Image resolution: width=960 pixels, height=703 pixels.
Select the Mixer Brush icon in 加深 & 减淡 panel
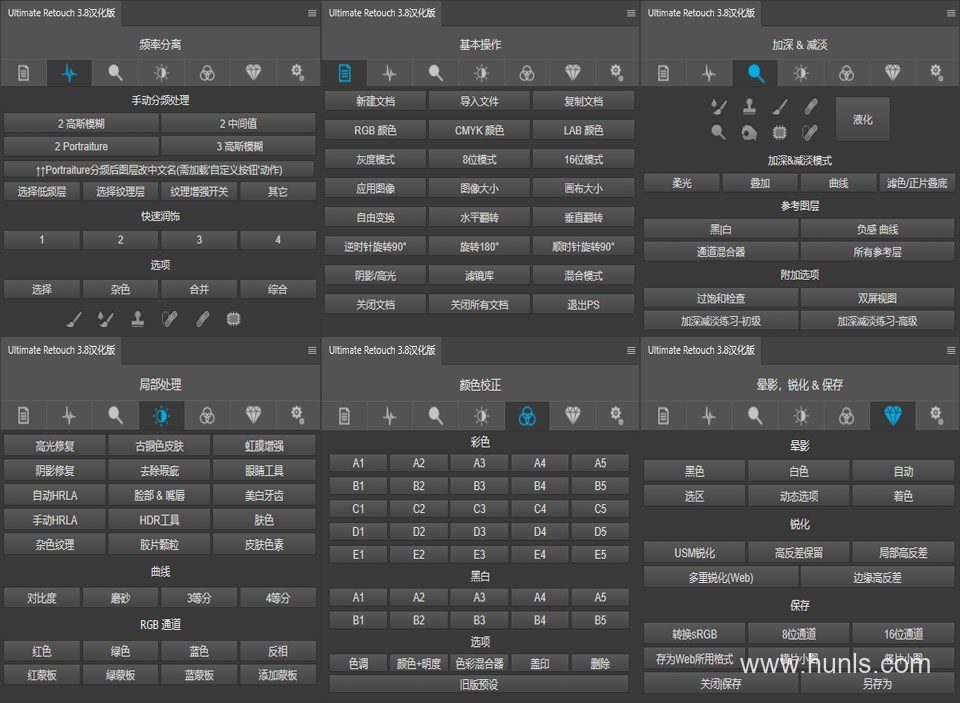coord(719,107)
